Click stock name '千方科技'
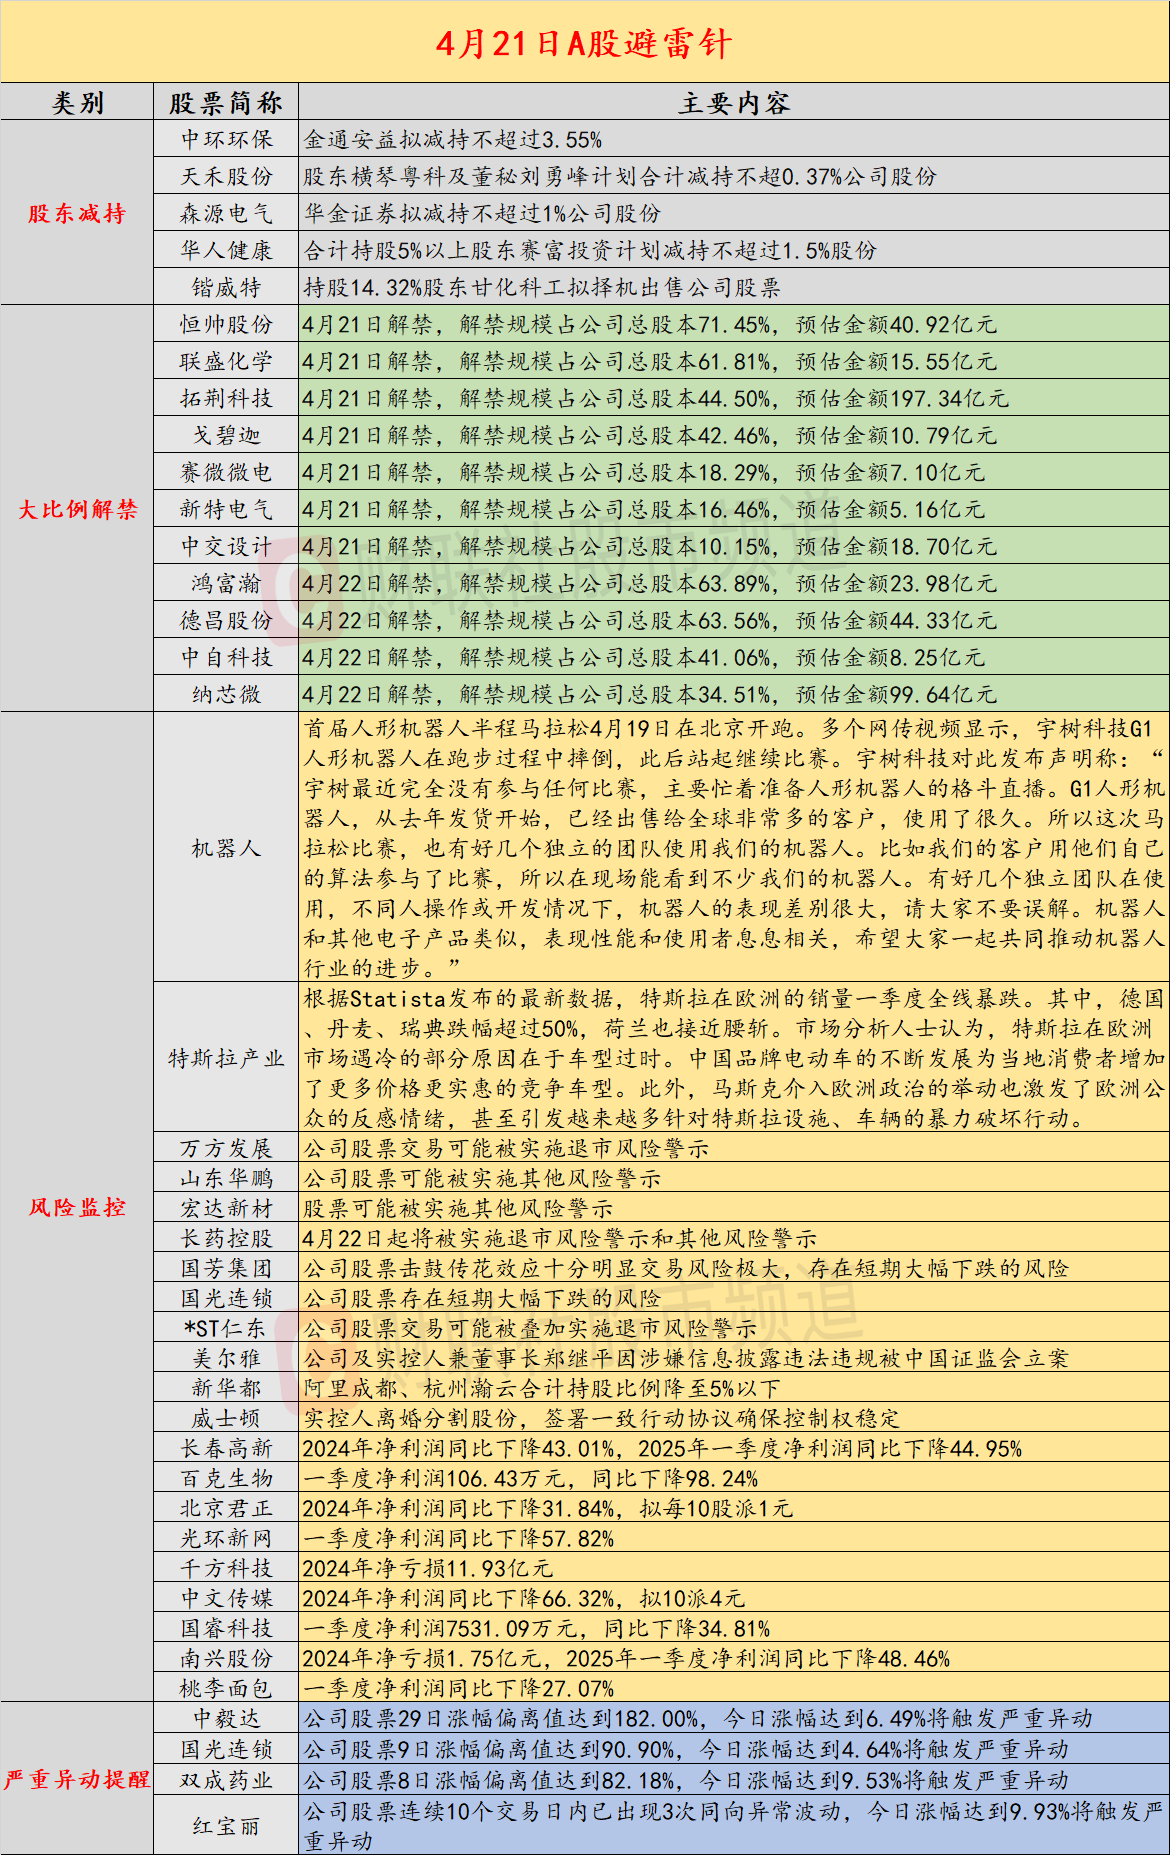The image size is (1170, 1855). (226, 1568)
